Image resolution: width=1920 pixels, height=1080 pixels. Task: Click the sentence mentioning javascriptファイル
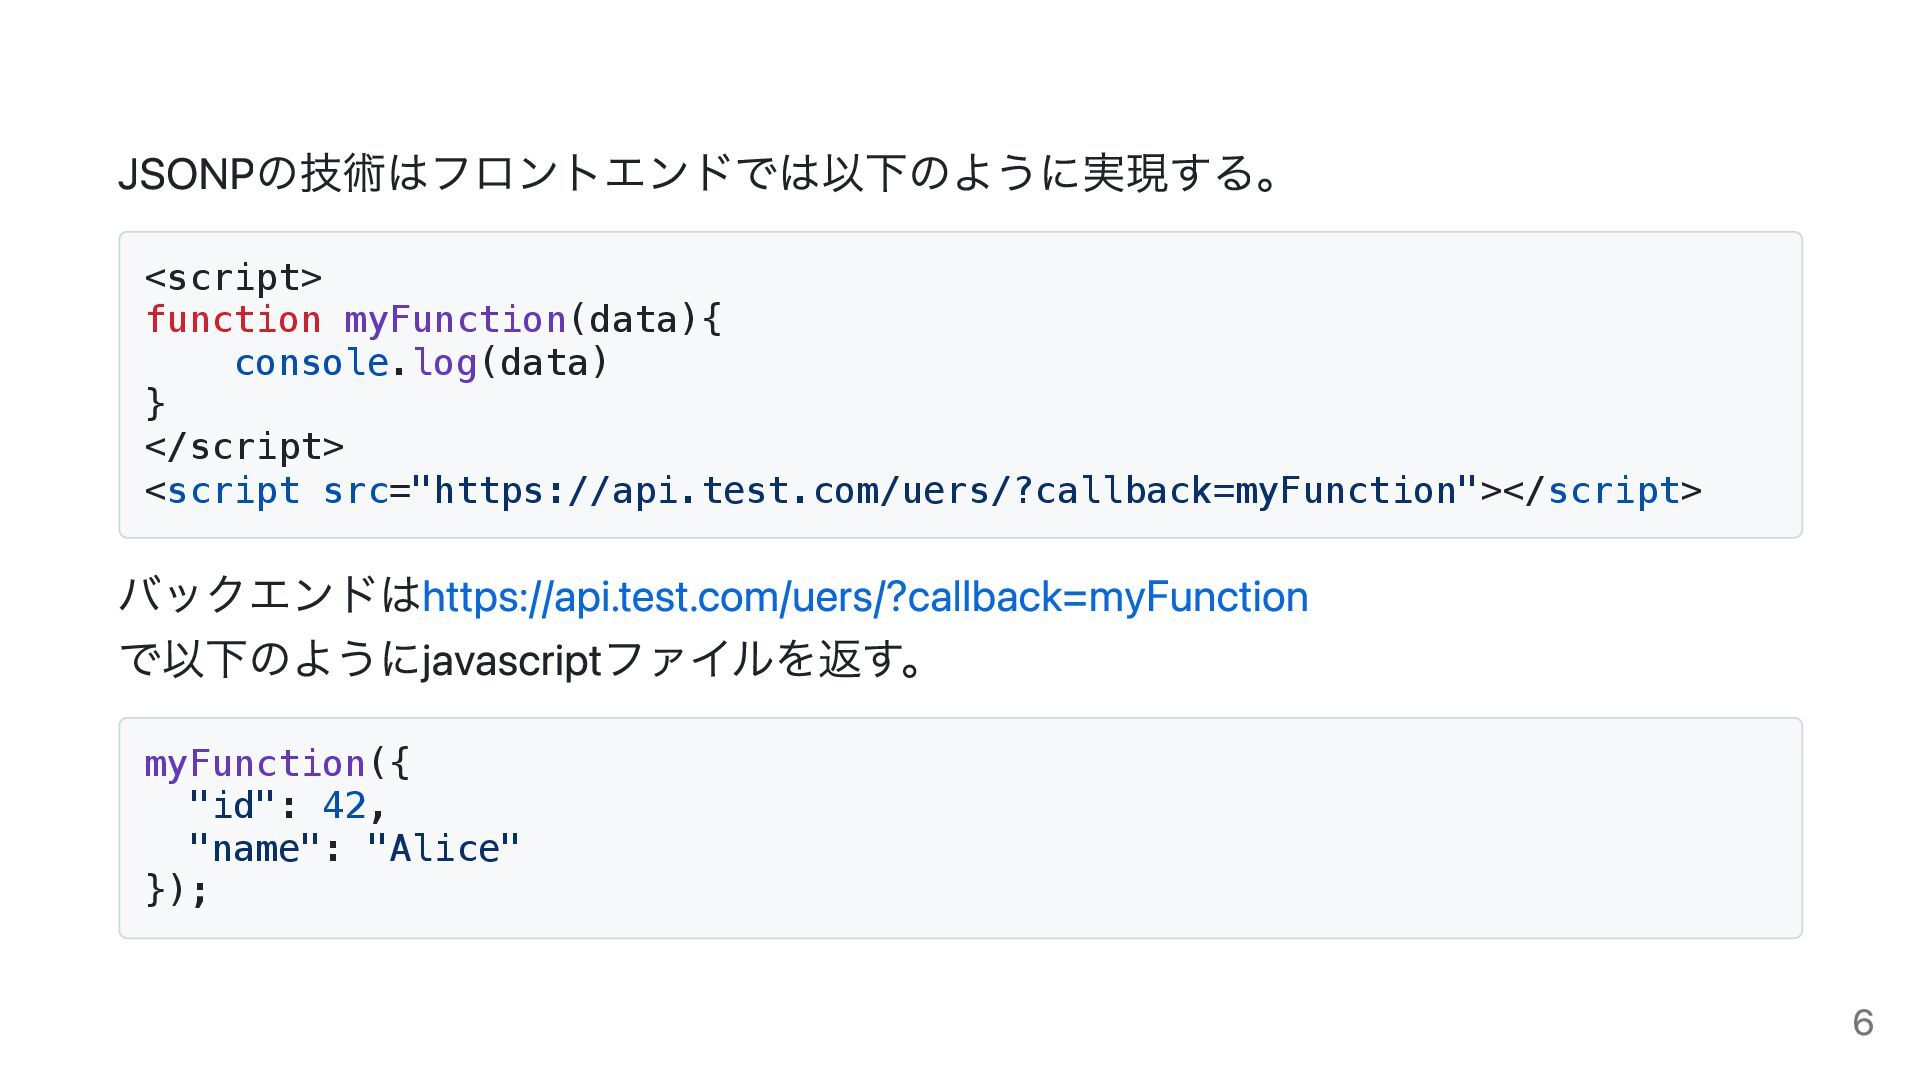[x=521, y=660]
